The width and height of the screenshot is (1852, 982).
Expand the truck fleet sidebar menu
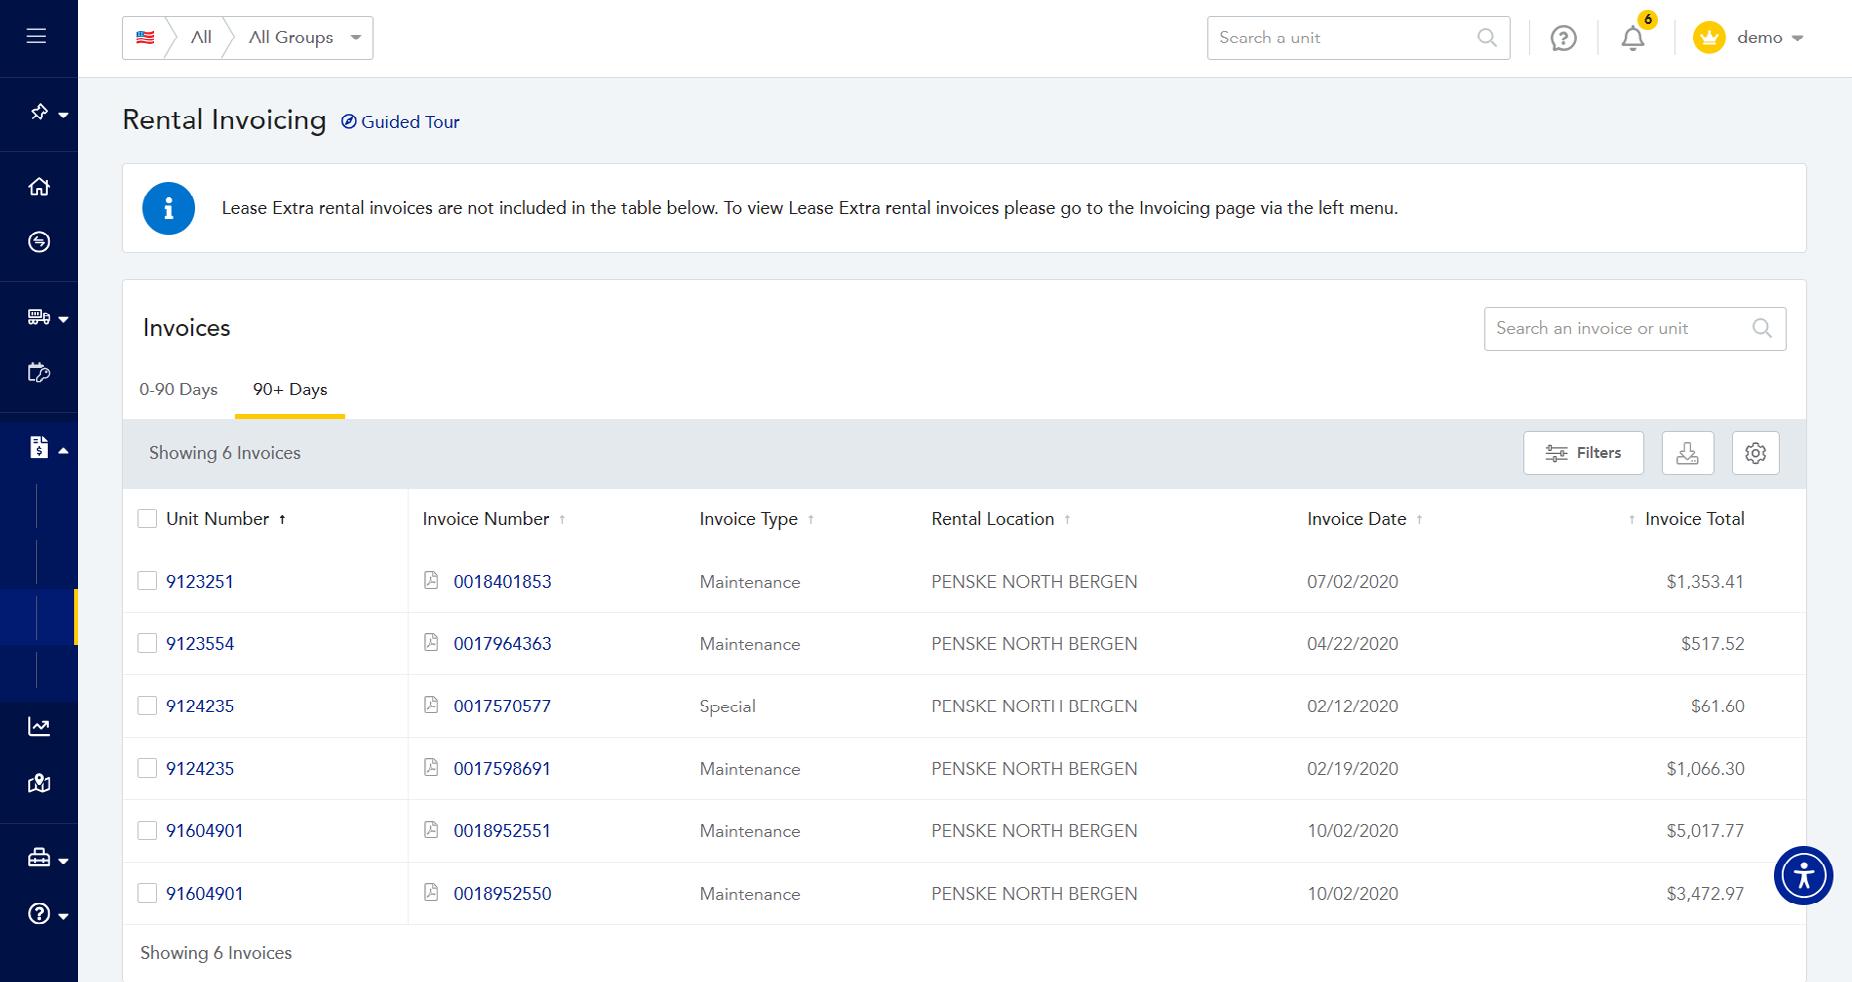46,318
